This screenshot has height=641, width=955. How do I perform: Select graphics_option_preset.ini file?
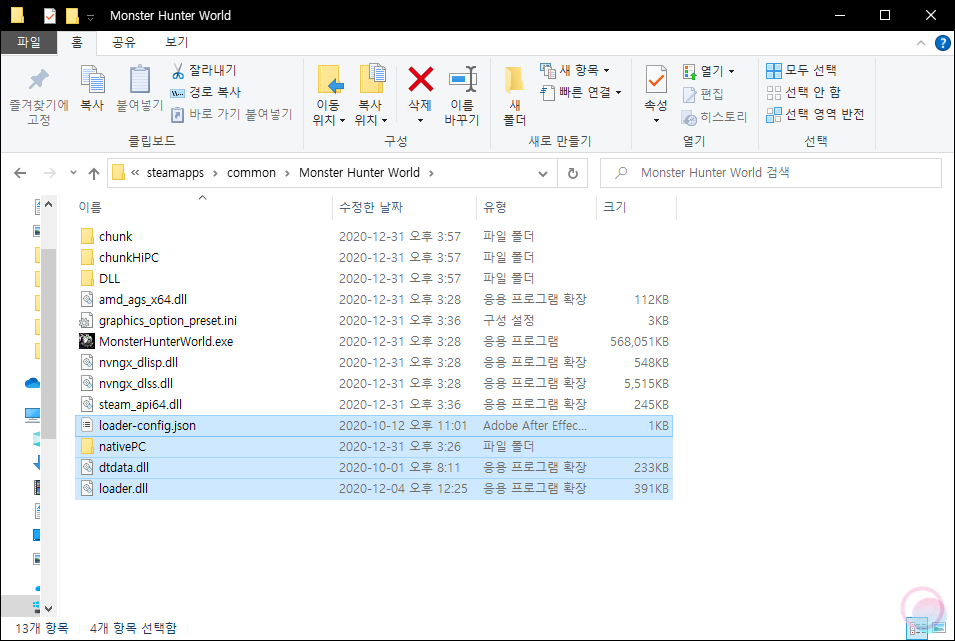click(x=374, y=320)
